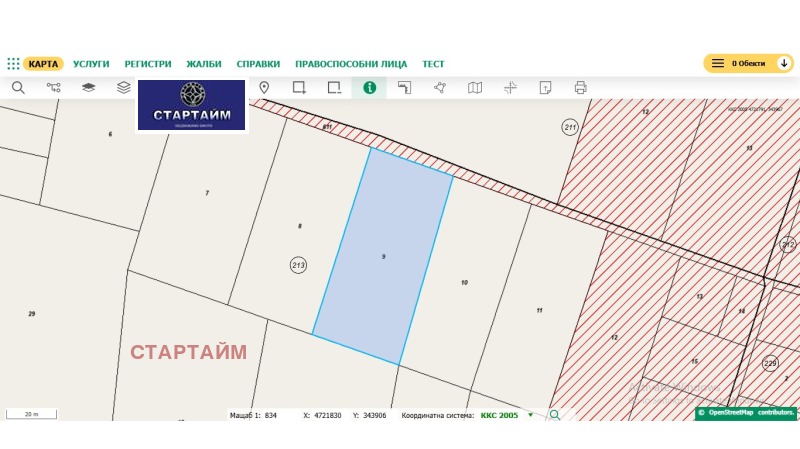The height and width of the screenshot is (449, 800).
Task: Select the polygon draw tool
Action: click(x=440, y=88)
